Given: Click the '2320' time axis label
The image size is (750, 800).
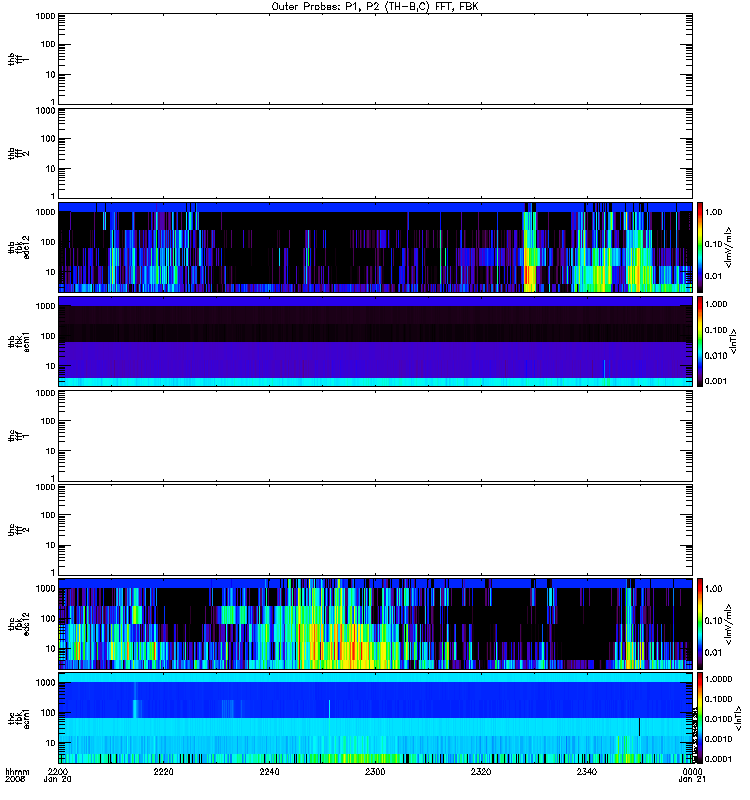Looking at the screenshot, I should click(481, 771).
